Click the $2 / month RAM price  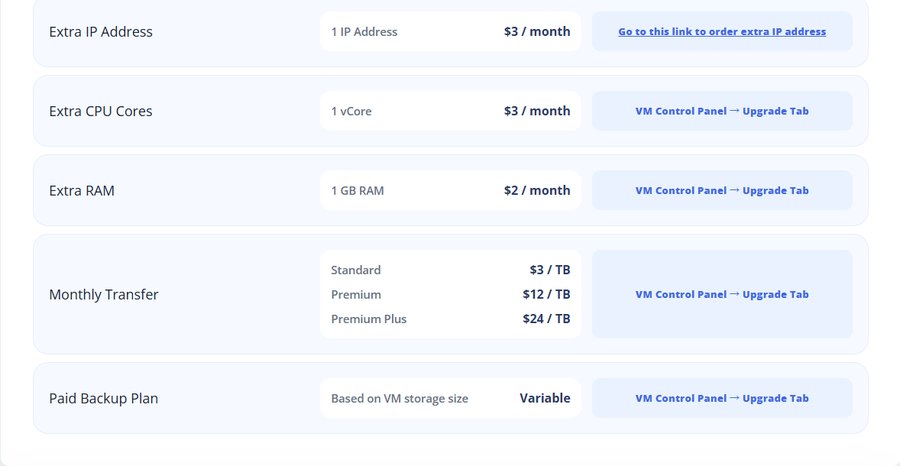pos(537,191)
